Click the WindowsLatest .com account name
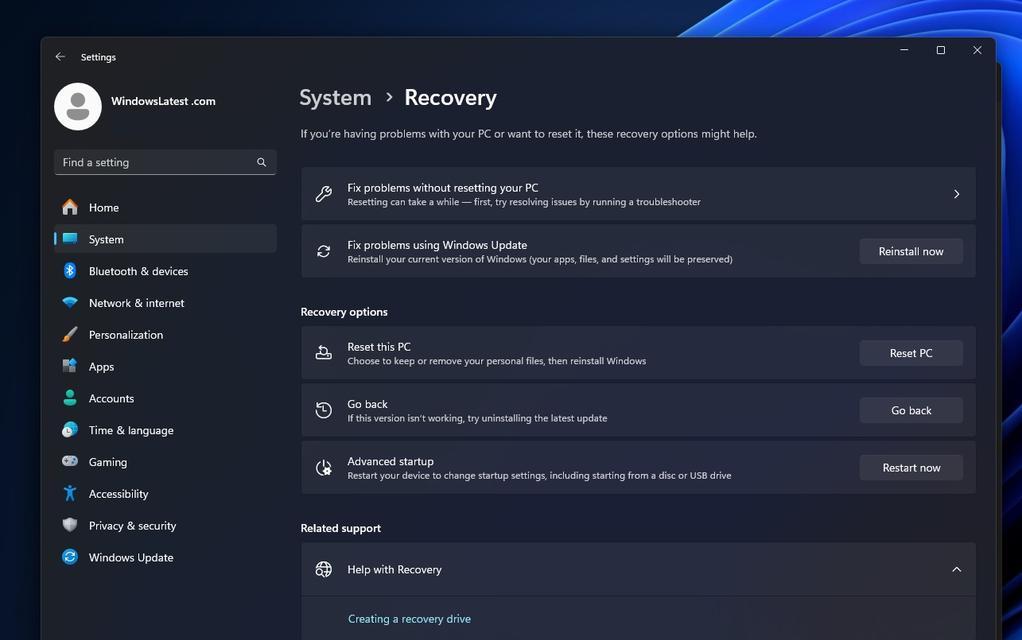The width and height of the screenshot is (1022, 640). click(163, 101)
